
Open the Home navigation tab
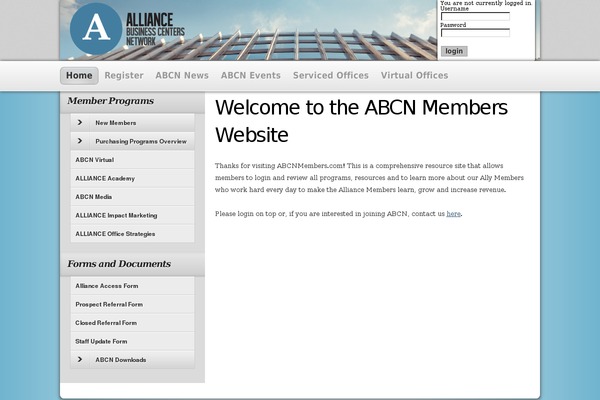[x=79, y=75]
